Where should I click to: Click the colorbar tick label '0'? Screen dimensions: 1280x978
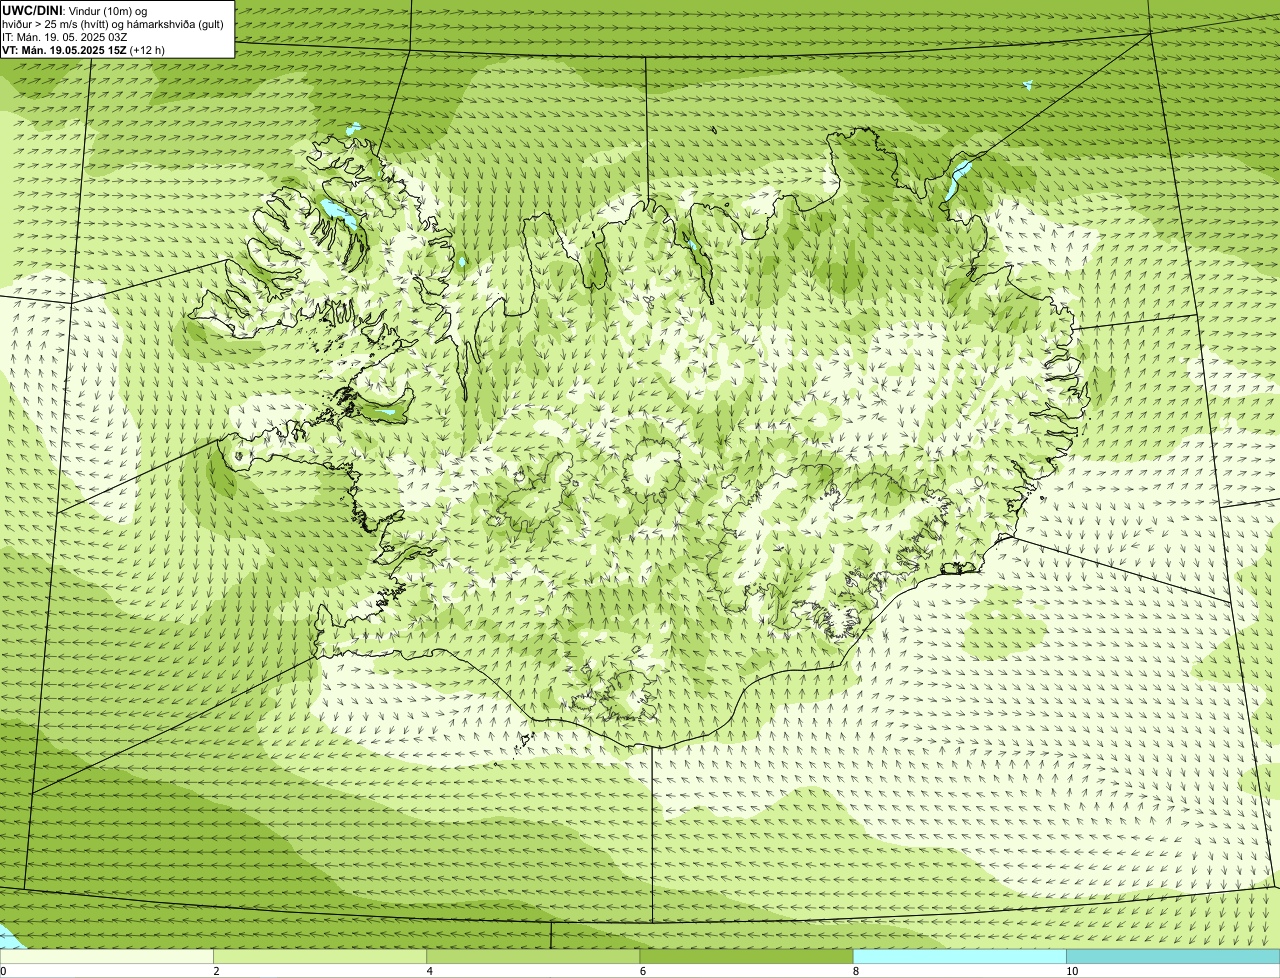[3, 971]
